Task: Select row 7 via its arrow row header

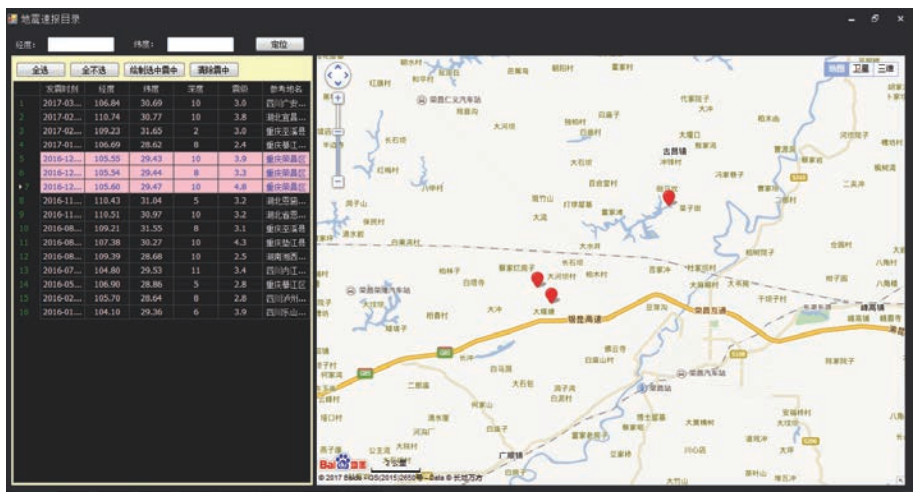Action: tap(26, 187)
